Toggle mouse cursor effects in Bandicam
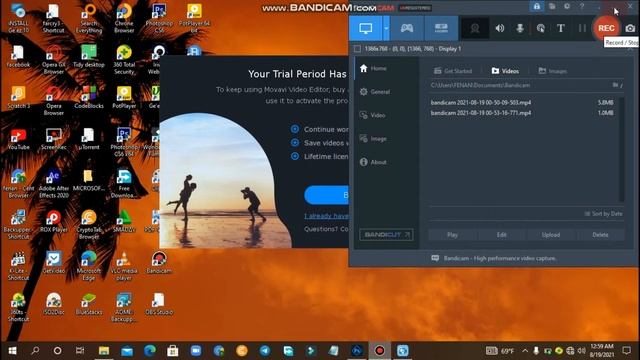Image resolution: width=640 pixels, height=360 pixels. click(x=540, y=28)
